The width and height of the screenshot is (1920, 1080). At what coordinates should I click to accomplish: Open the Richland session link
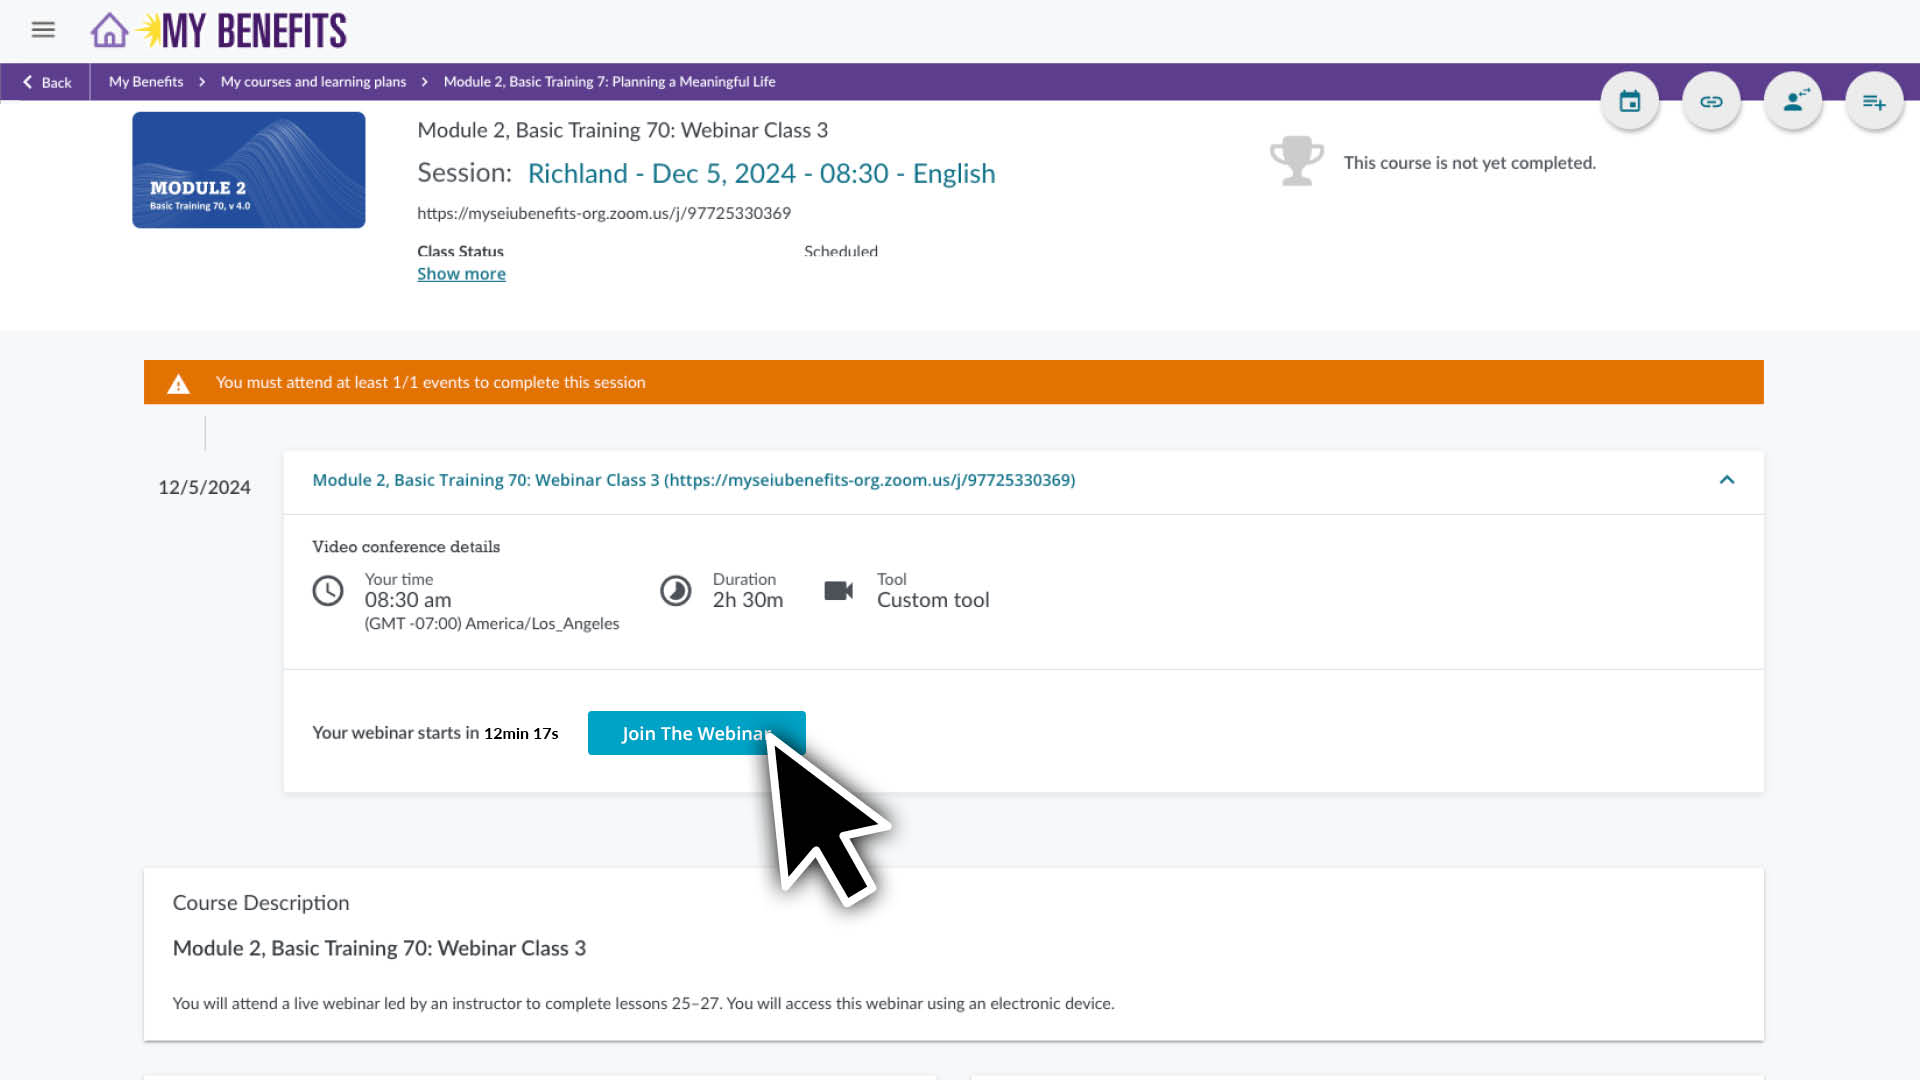761,173
